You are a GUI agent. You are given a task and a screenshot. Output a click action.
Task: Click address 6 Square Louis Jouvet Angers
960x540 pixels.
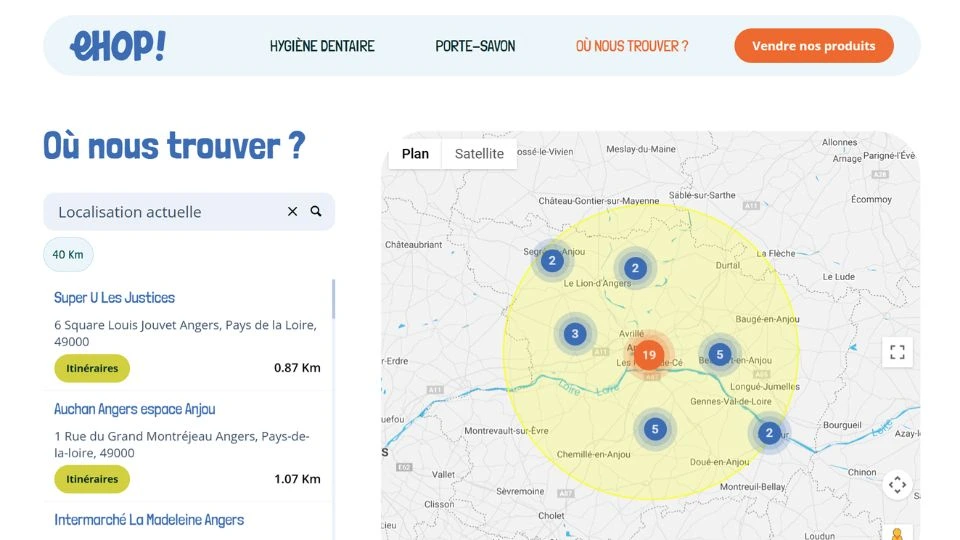click(185, 333)
